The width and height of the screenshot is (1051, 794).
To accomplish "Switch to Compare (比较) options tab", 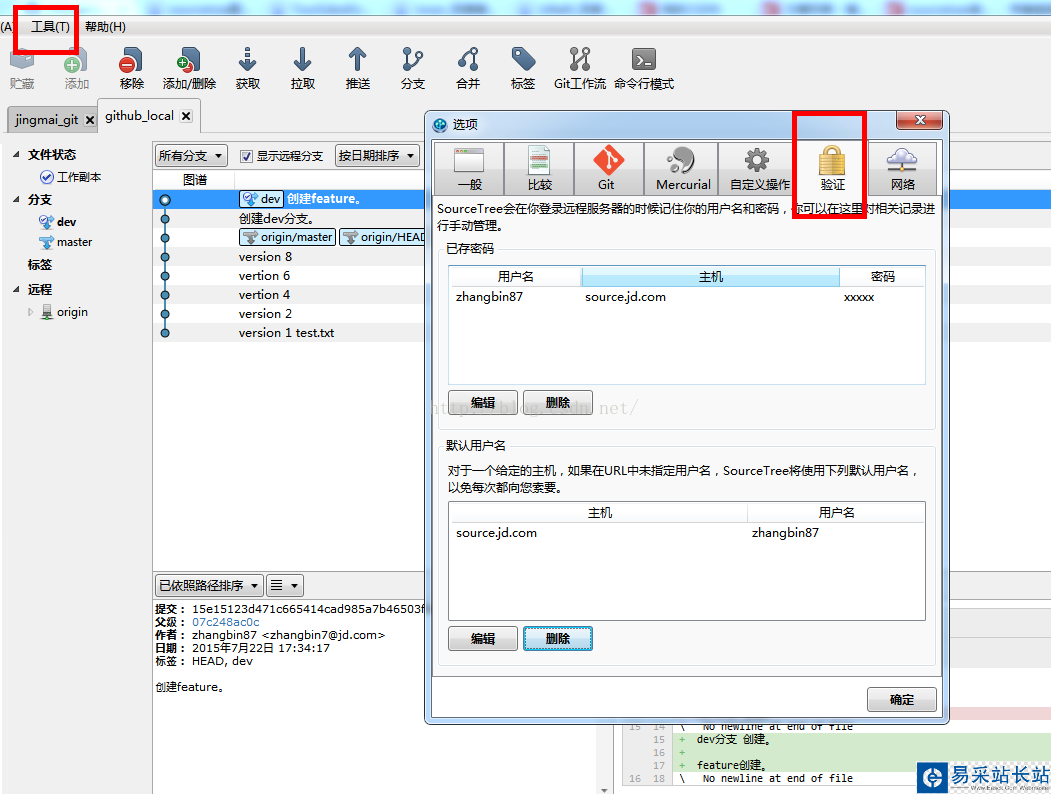I will [x=540, y=168].
